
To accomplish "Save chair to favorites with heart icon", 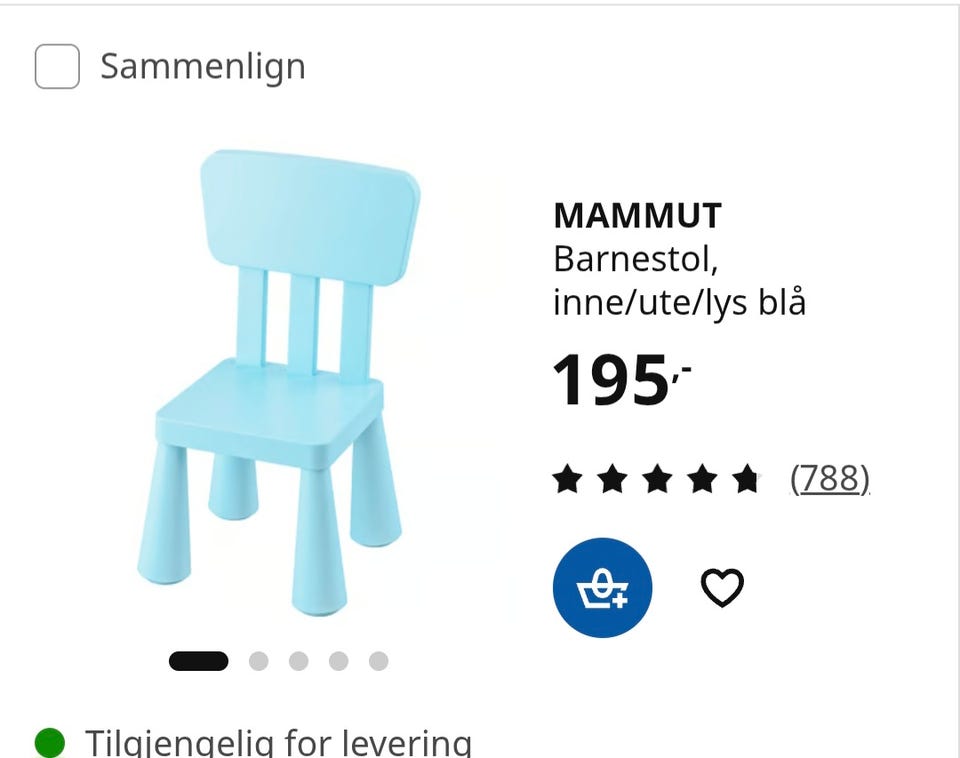I will coord(722,588).
